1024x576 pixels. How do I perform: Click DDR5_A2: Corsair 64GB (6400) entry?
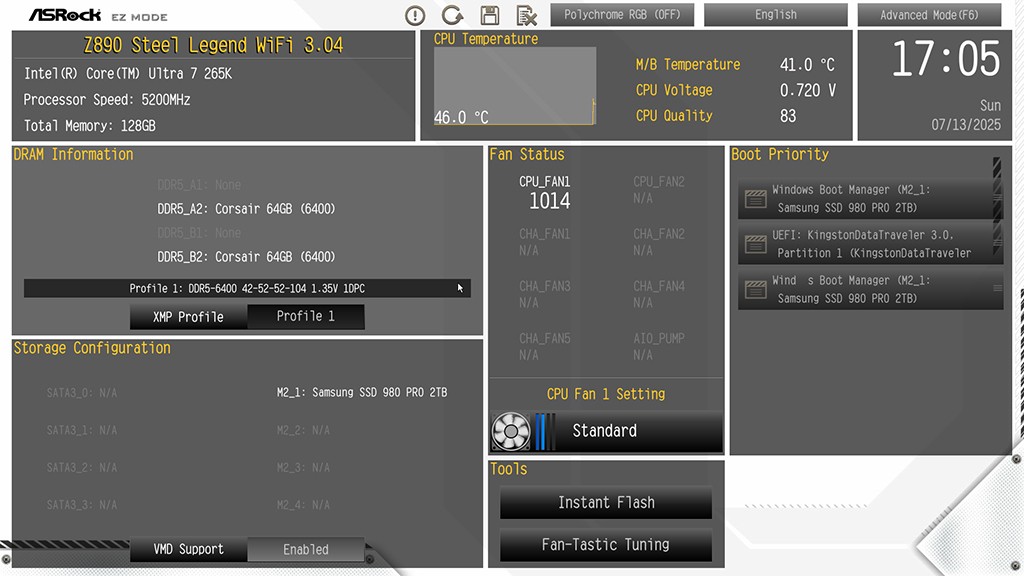(x=246, y=209)
